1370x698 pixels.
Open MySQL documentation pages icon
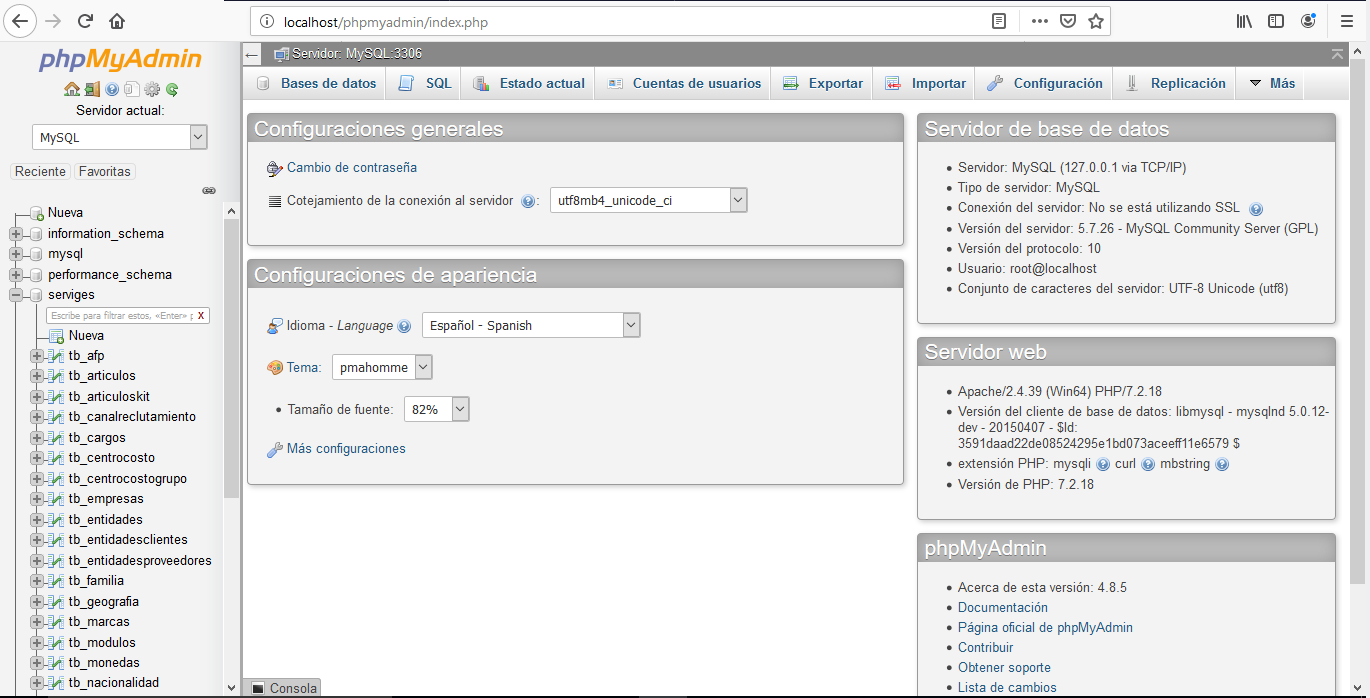click(x=131, y=89)
